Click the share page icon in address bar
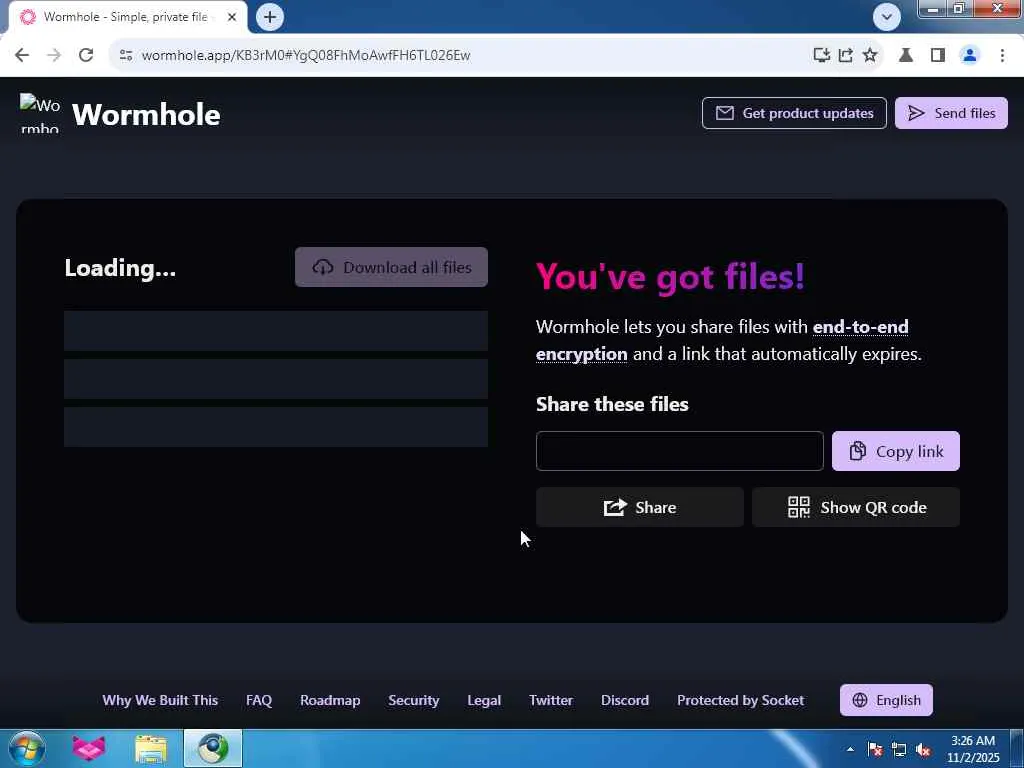Viewport: 1024px width, 768px height. pos(846,56)
